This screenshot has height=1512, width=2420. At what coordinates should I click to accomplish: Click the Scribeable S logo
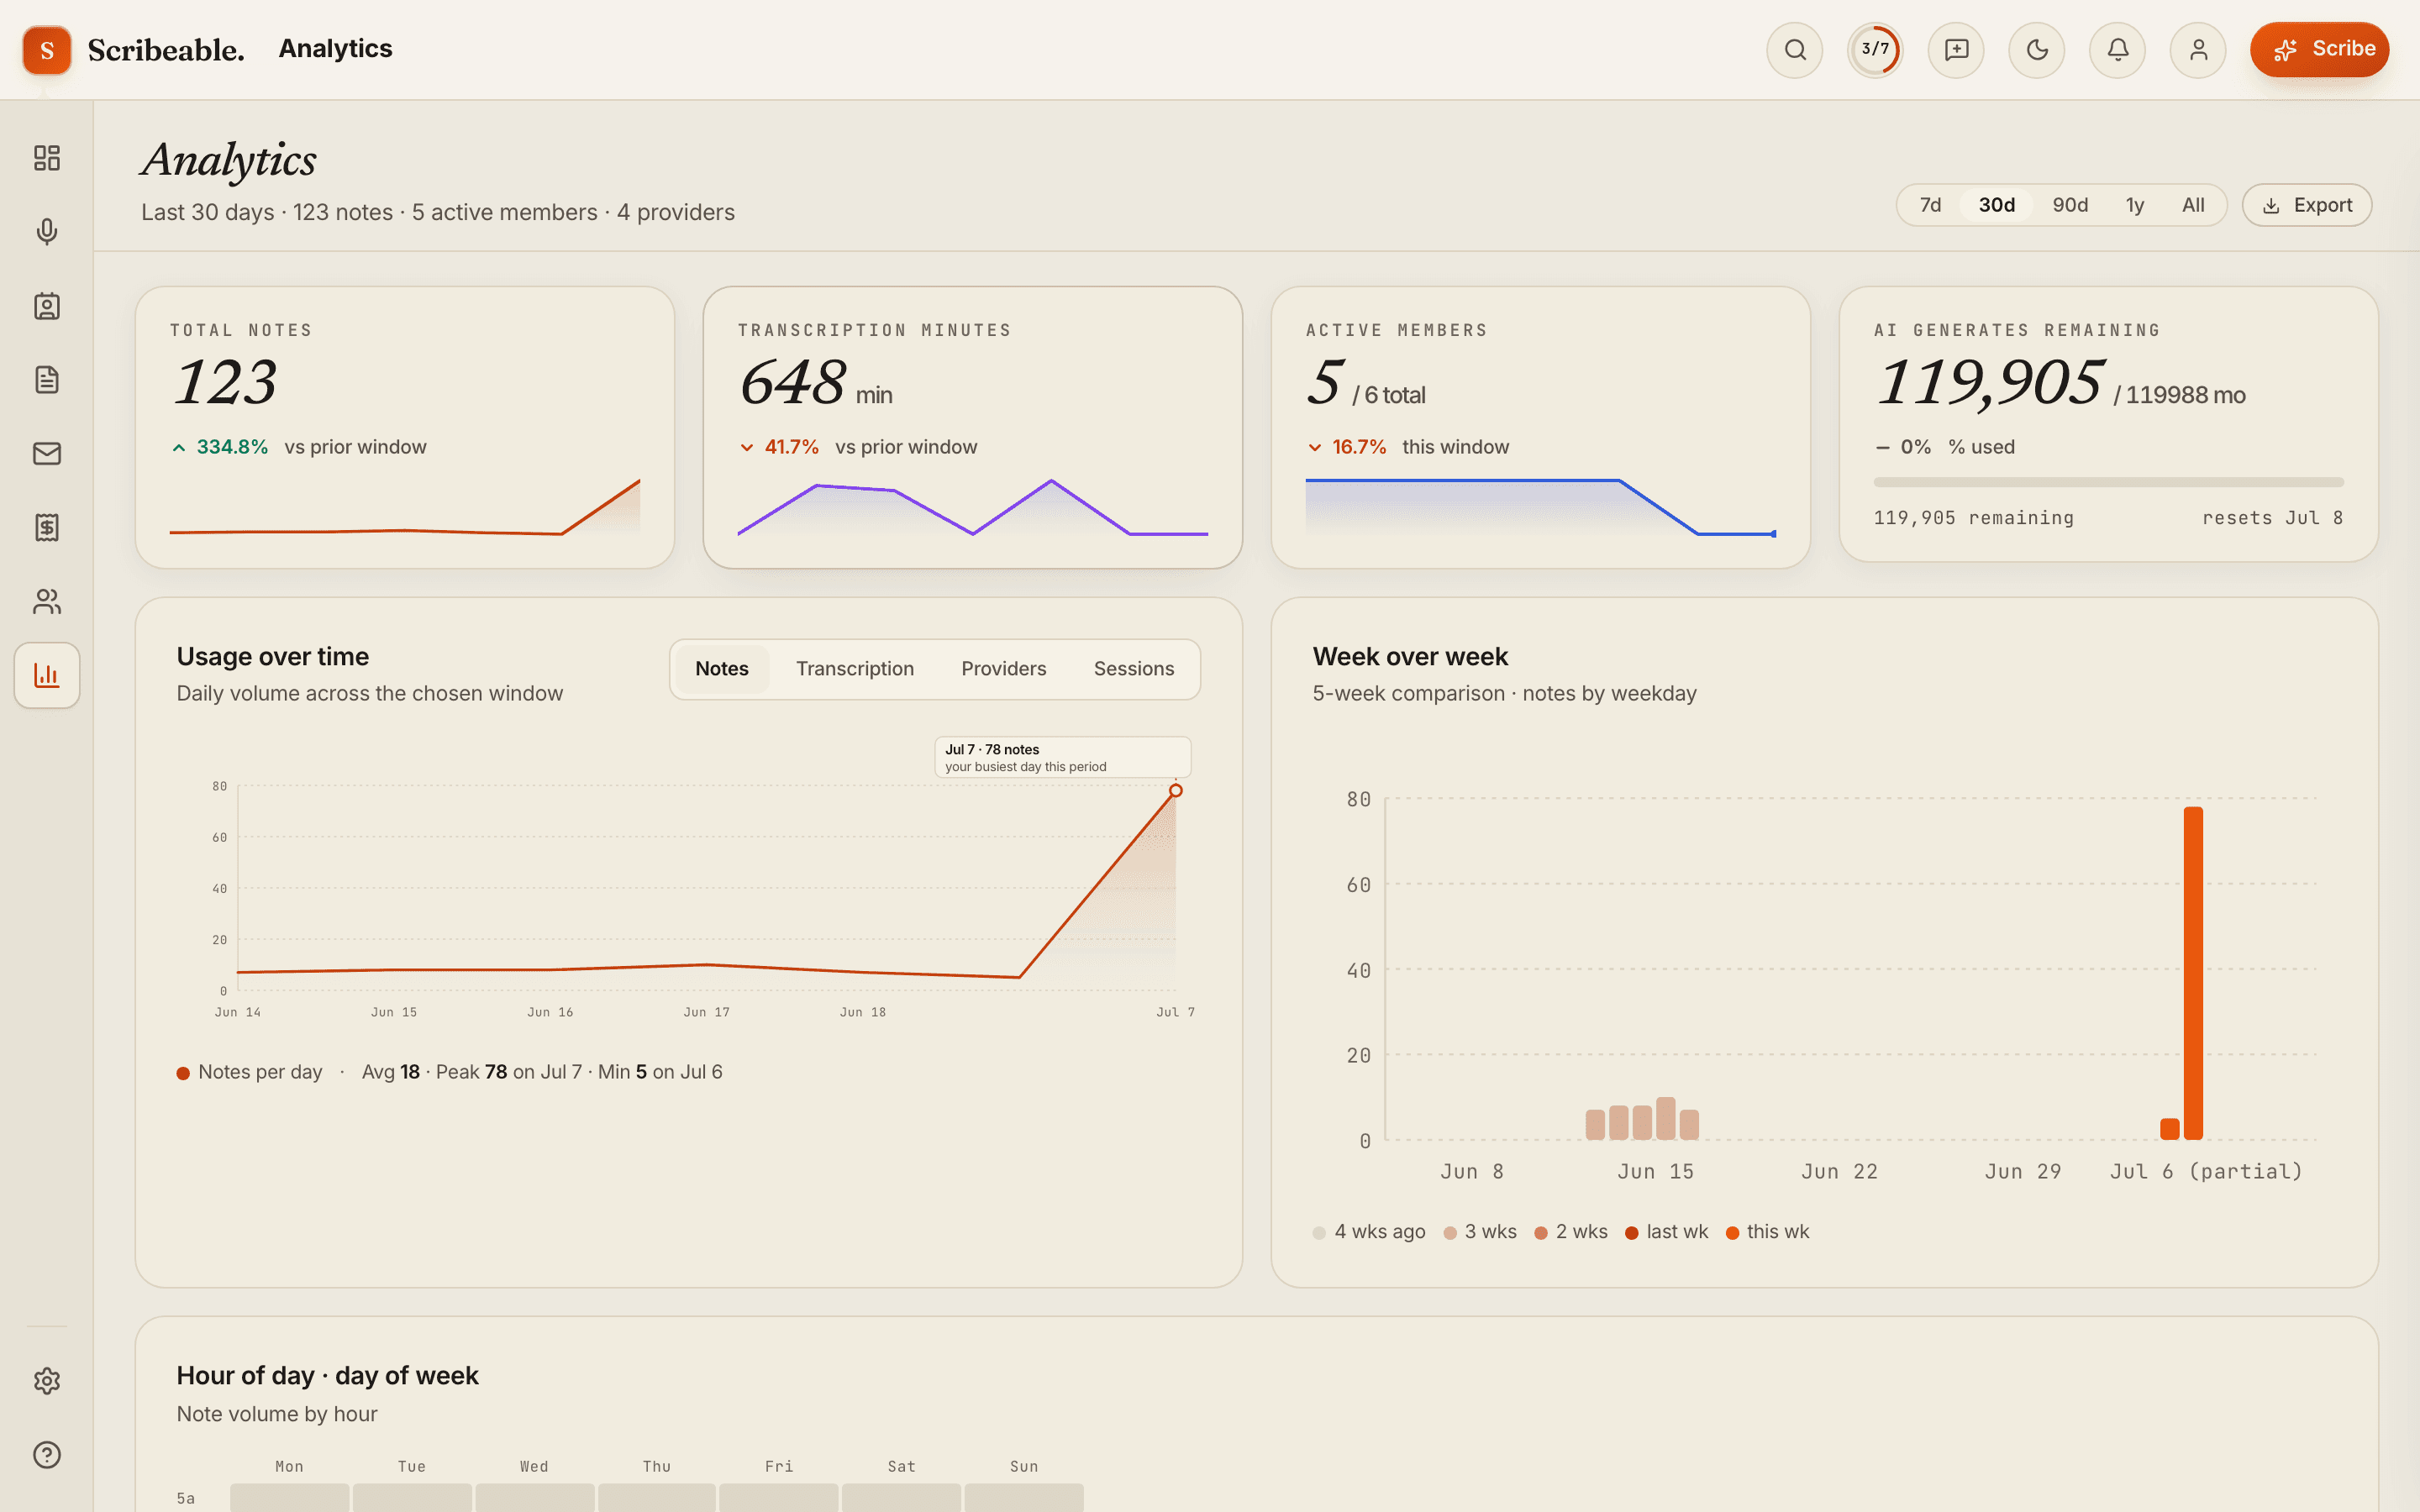click(x=47, y=50)
